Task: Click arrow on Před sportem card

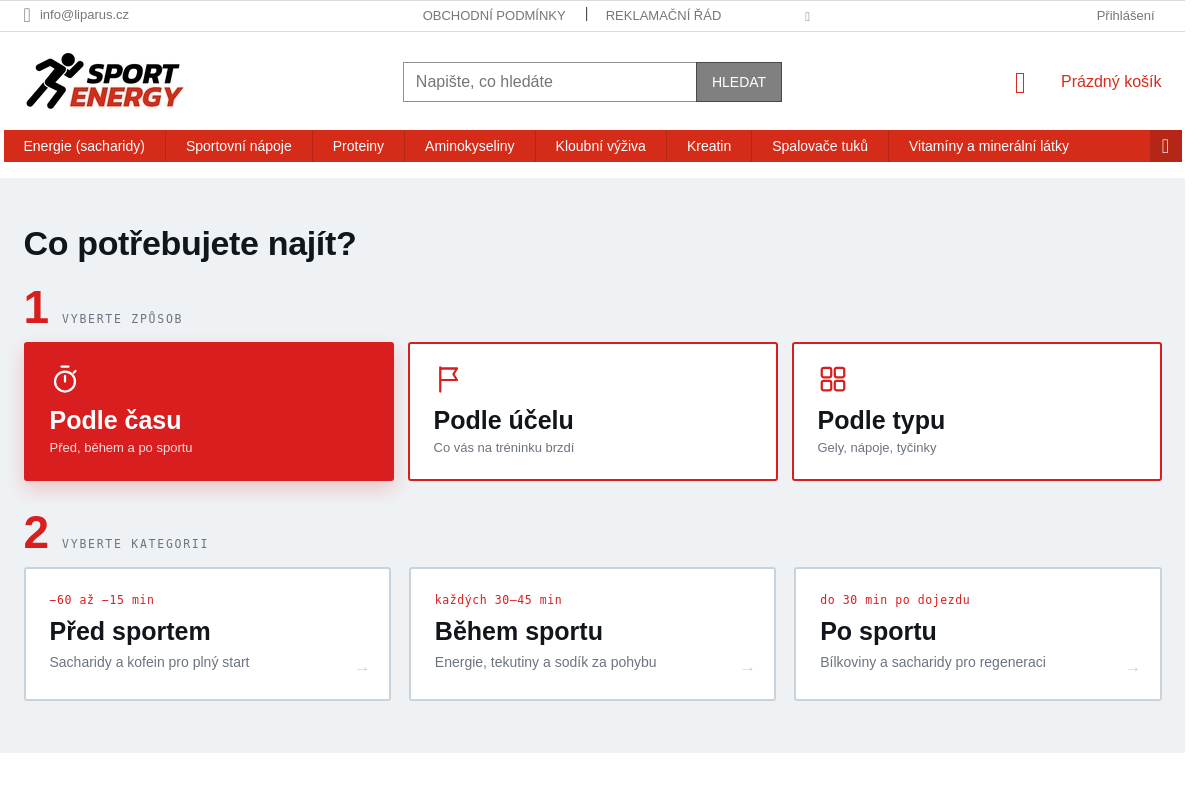Action: point(362,669)
